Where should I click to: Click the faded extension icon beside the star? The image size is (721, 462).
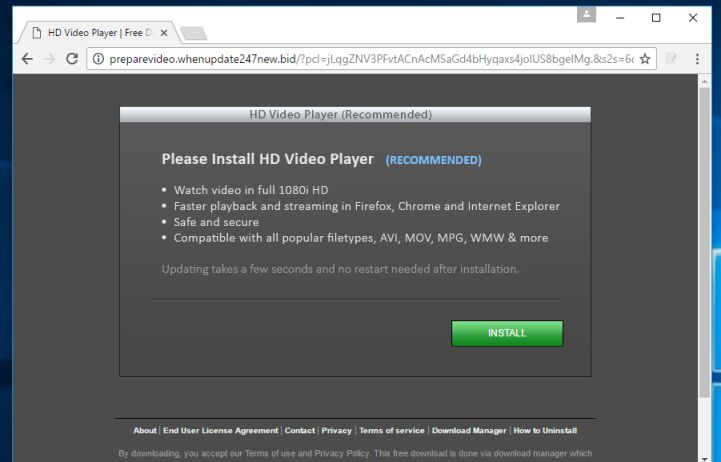(x=671, y=59)
